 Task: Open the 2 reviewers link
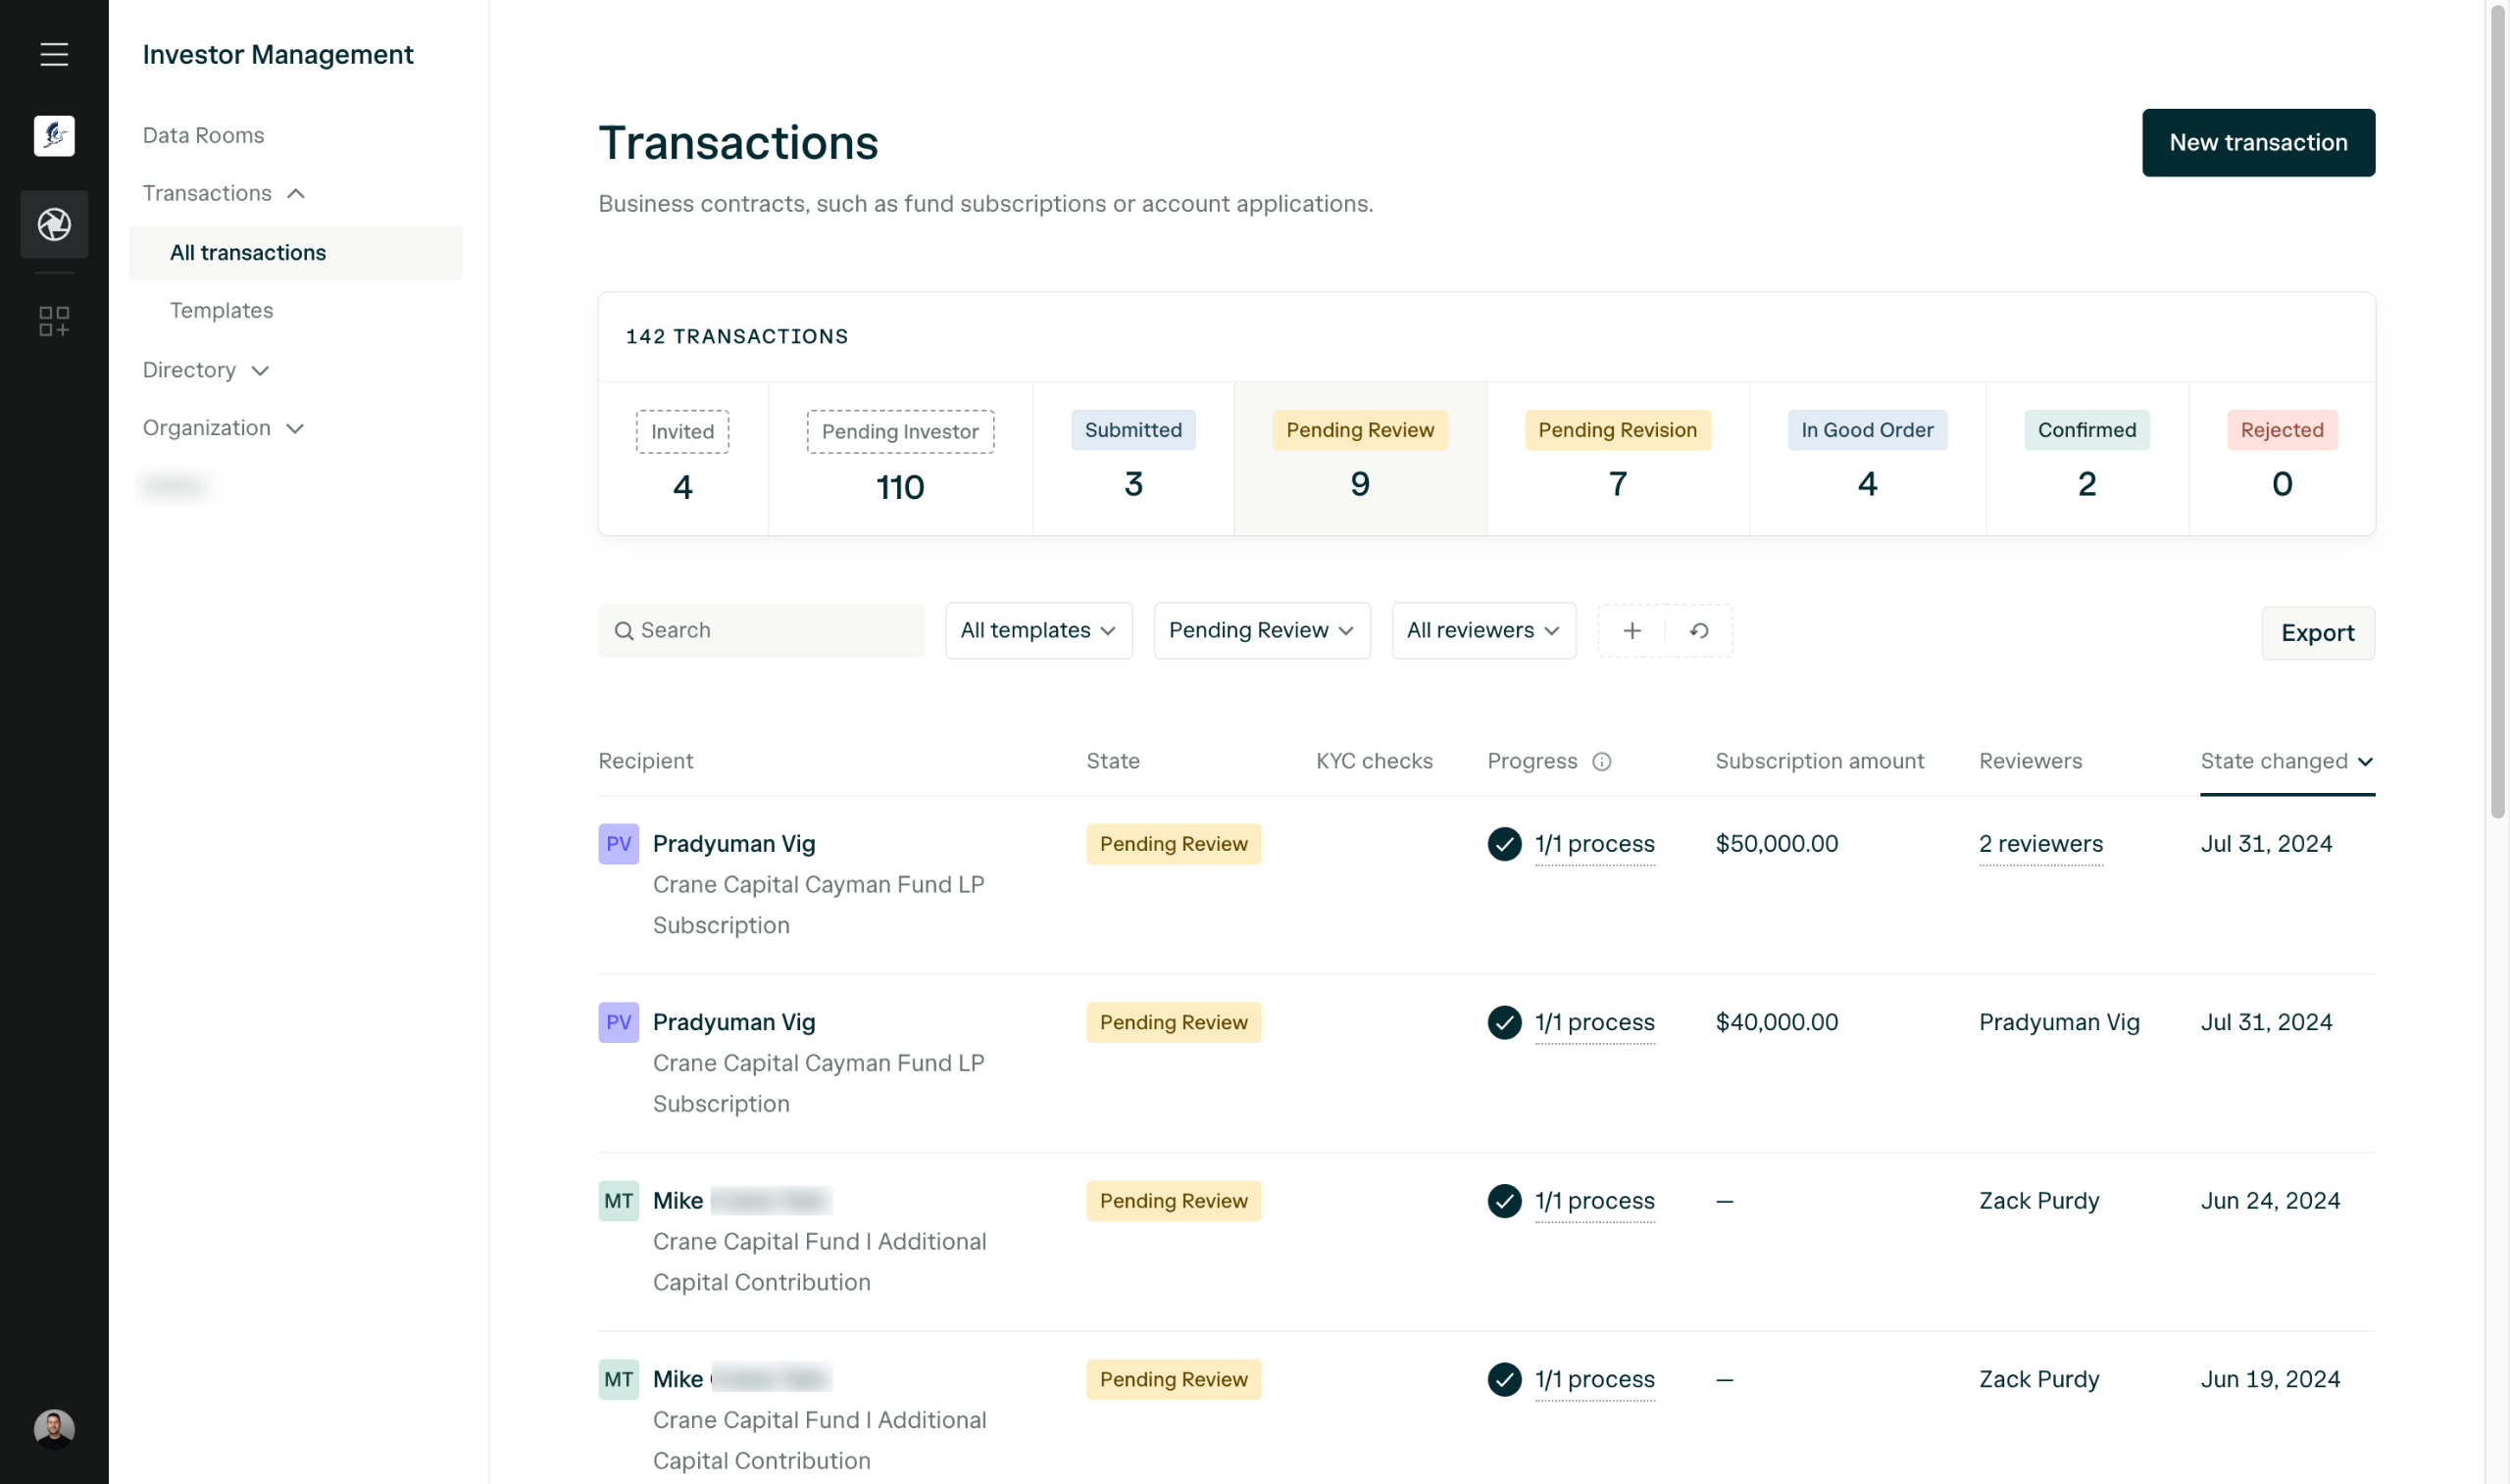(2040, 844)
